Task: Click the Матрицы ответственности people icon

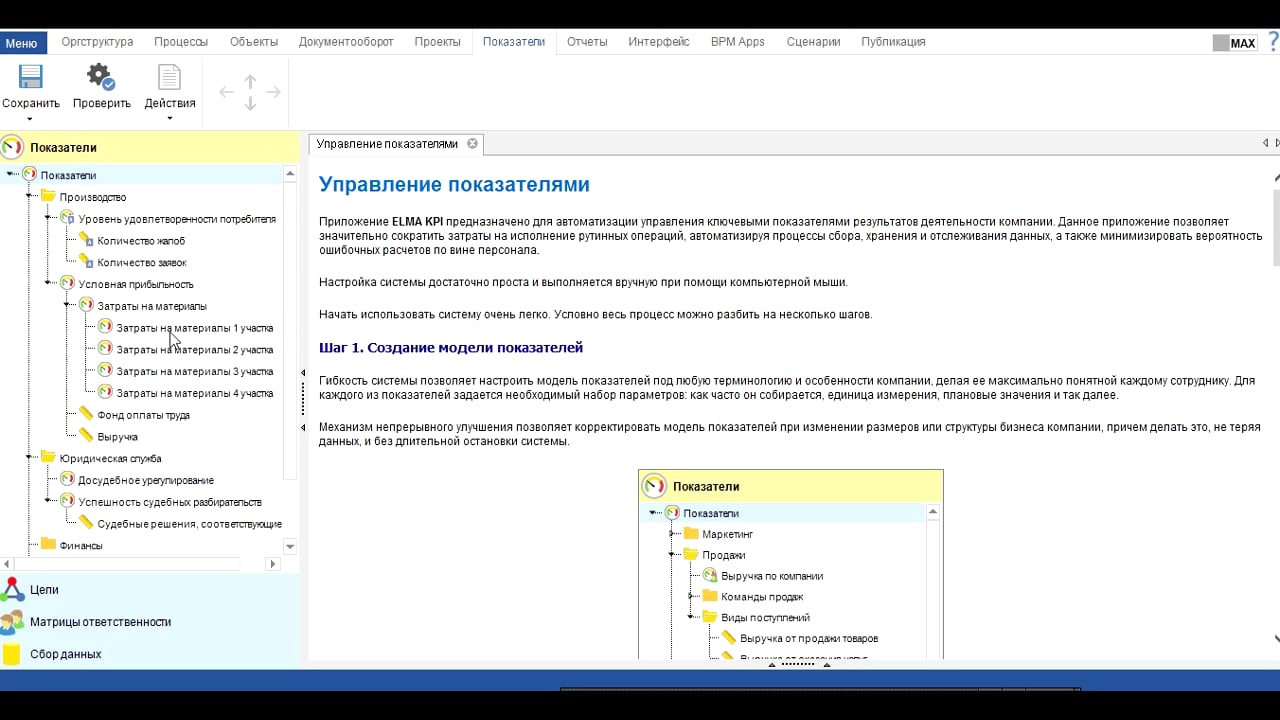Action: (12, 622)
